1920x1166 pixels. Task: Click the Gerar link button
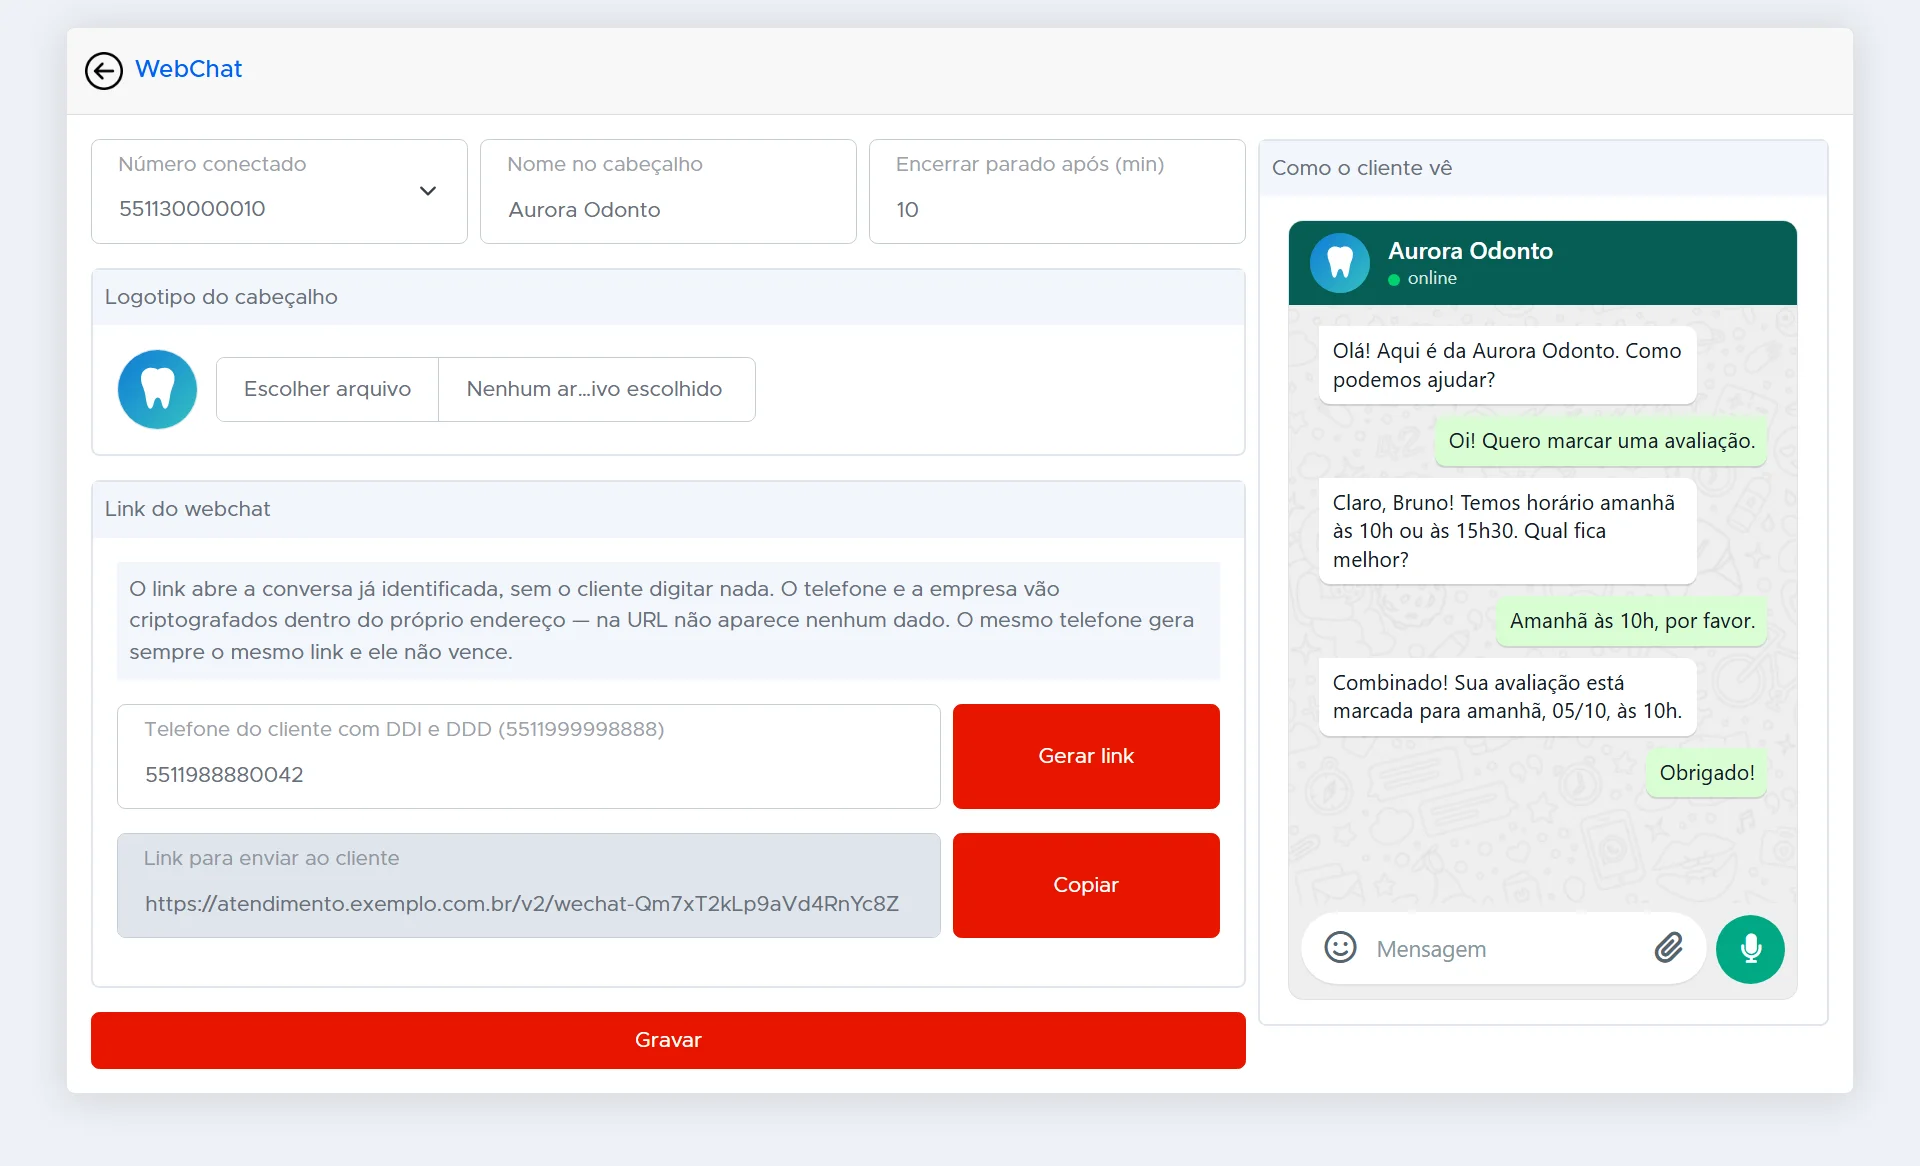[x=1086, y=756]
